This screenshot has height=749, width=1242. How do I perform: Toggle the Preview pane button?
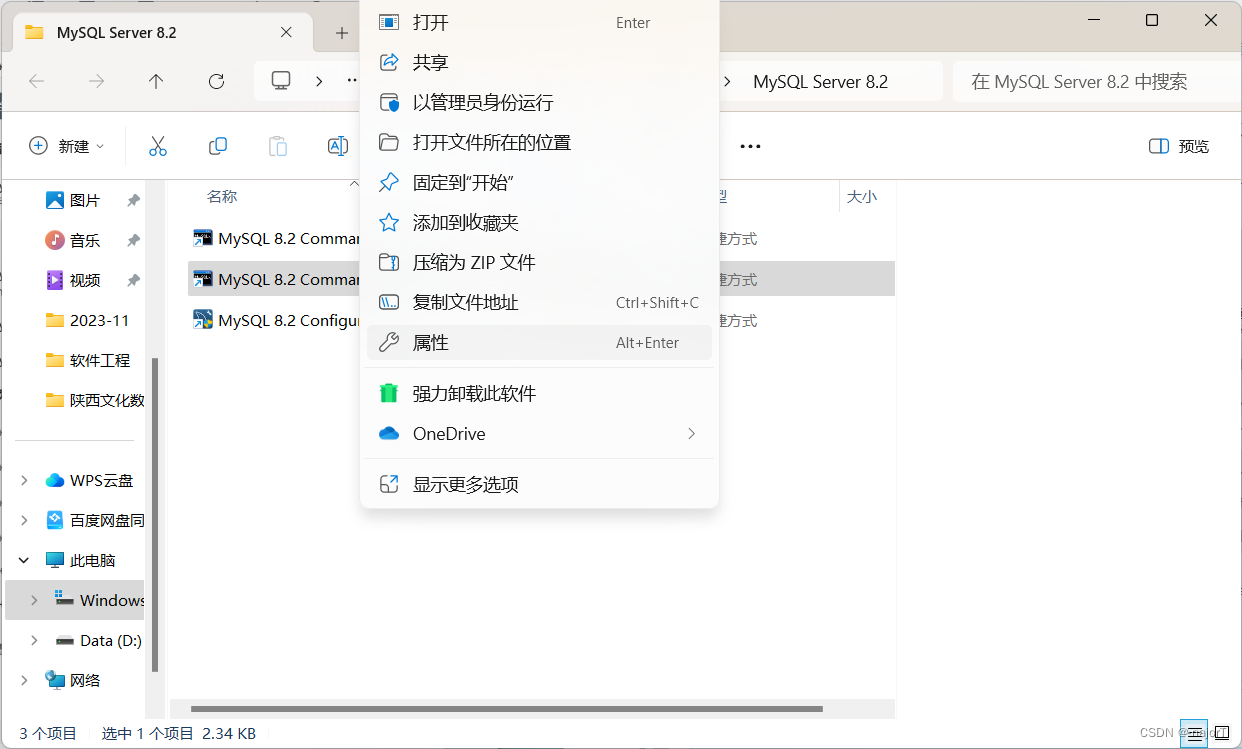[1179, 146]
